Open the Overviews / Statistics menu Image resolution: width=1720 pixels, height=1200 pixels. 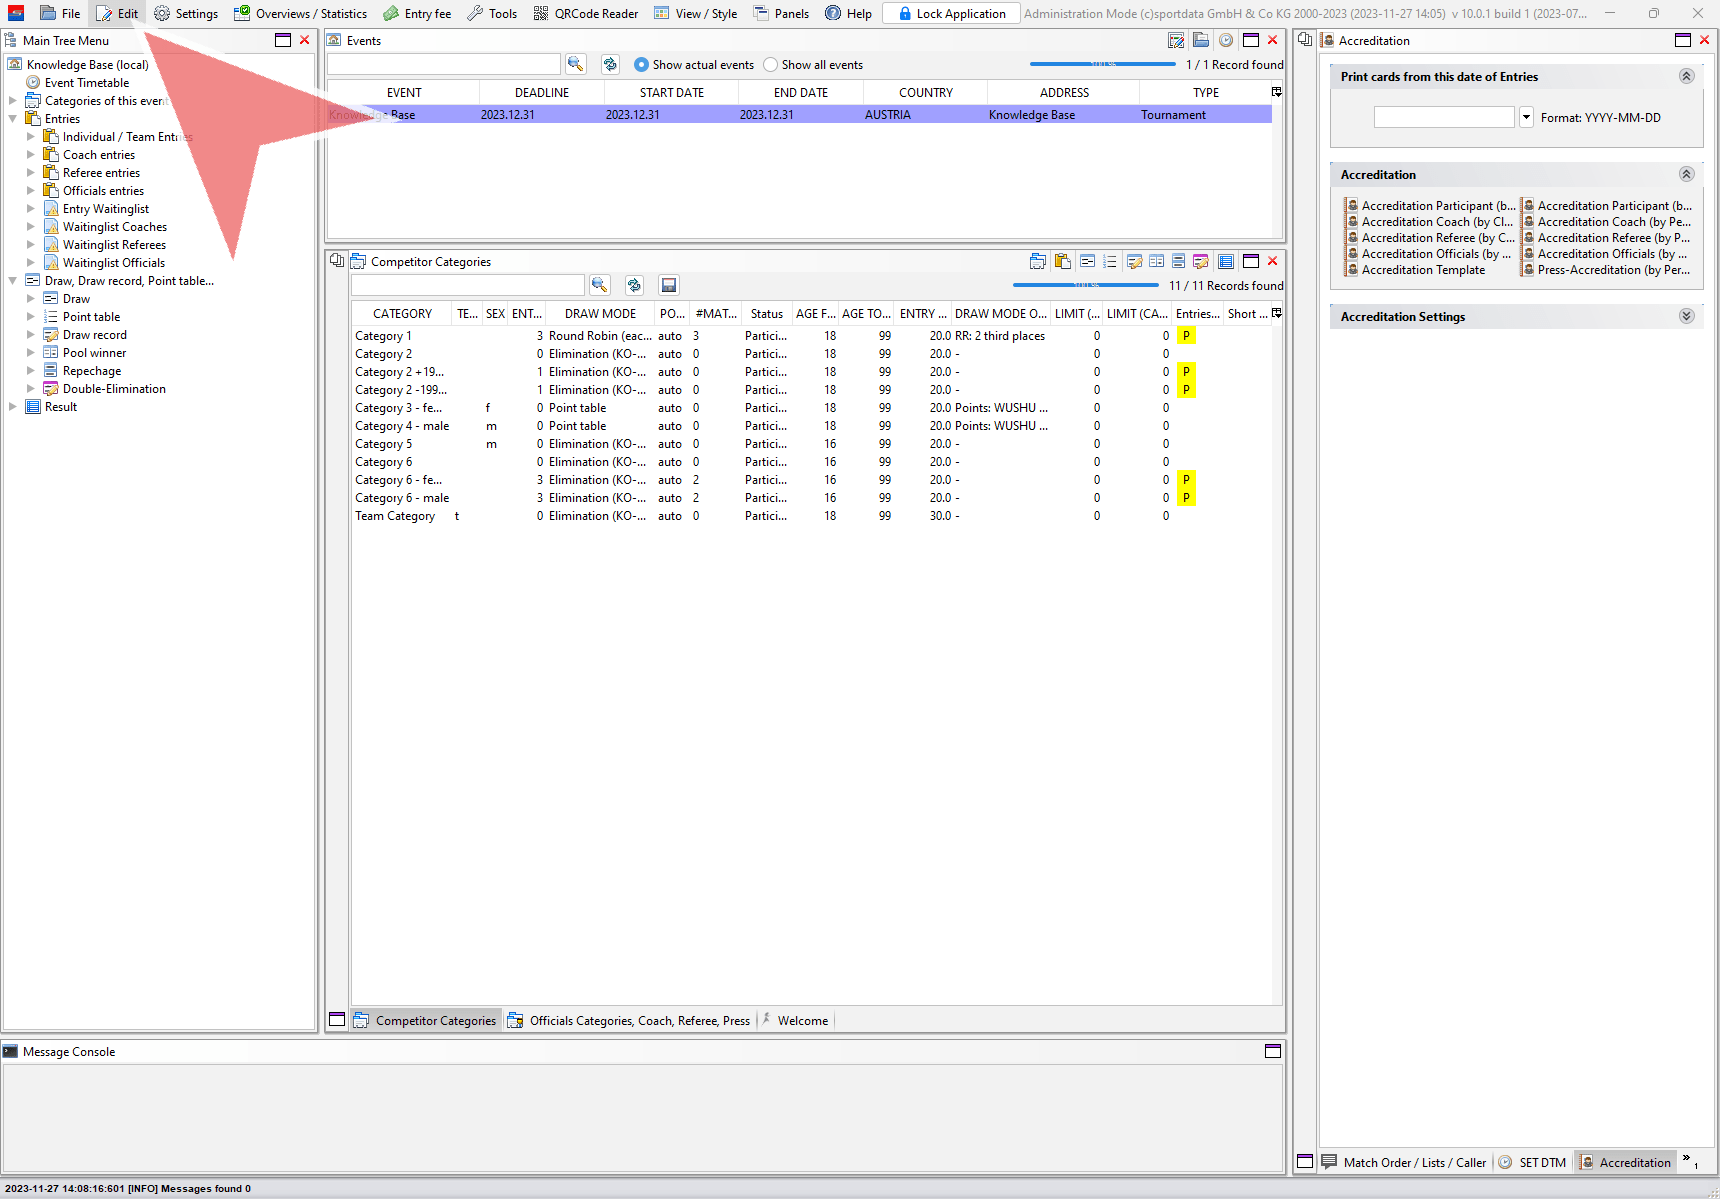pyautogui.click(x=300, y=13)
